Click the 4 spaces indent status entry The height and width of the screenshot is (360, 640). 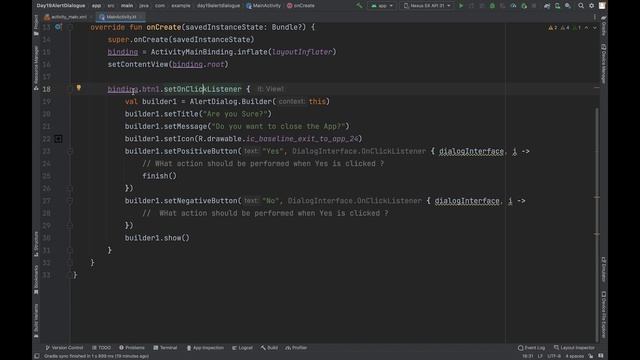point(574,356)
